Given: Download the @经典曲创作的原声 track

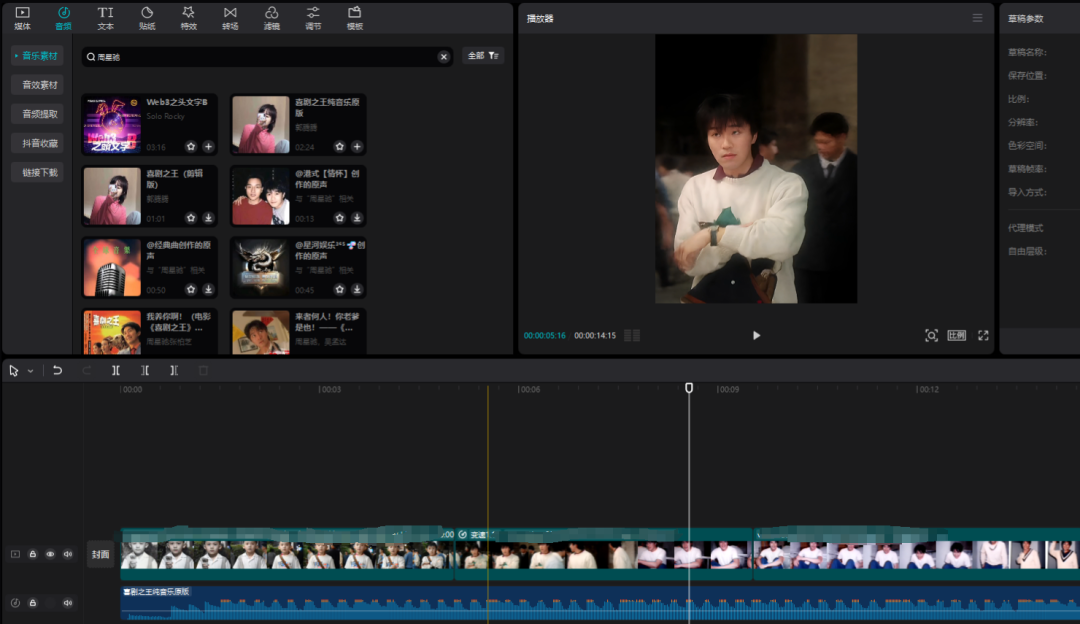Looking at the screenshot, I should 208,289.
